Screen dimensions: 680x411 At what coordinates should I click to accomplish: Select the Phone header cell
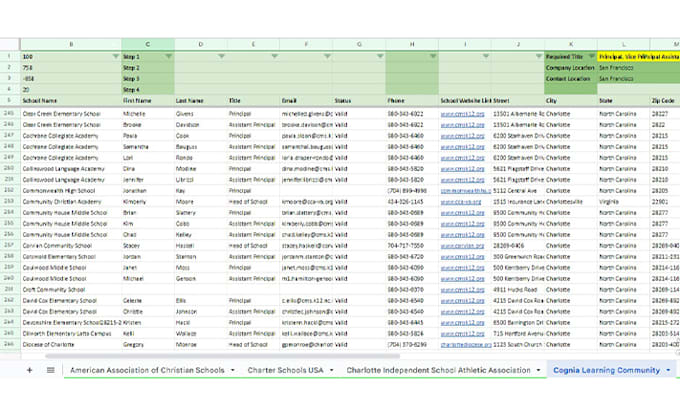[412, 101]
